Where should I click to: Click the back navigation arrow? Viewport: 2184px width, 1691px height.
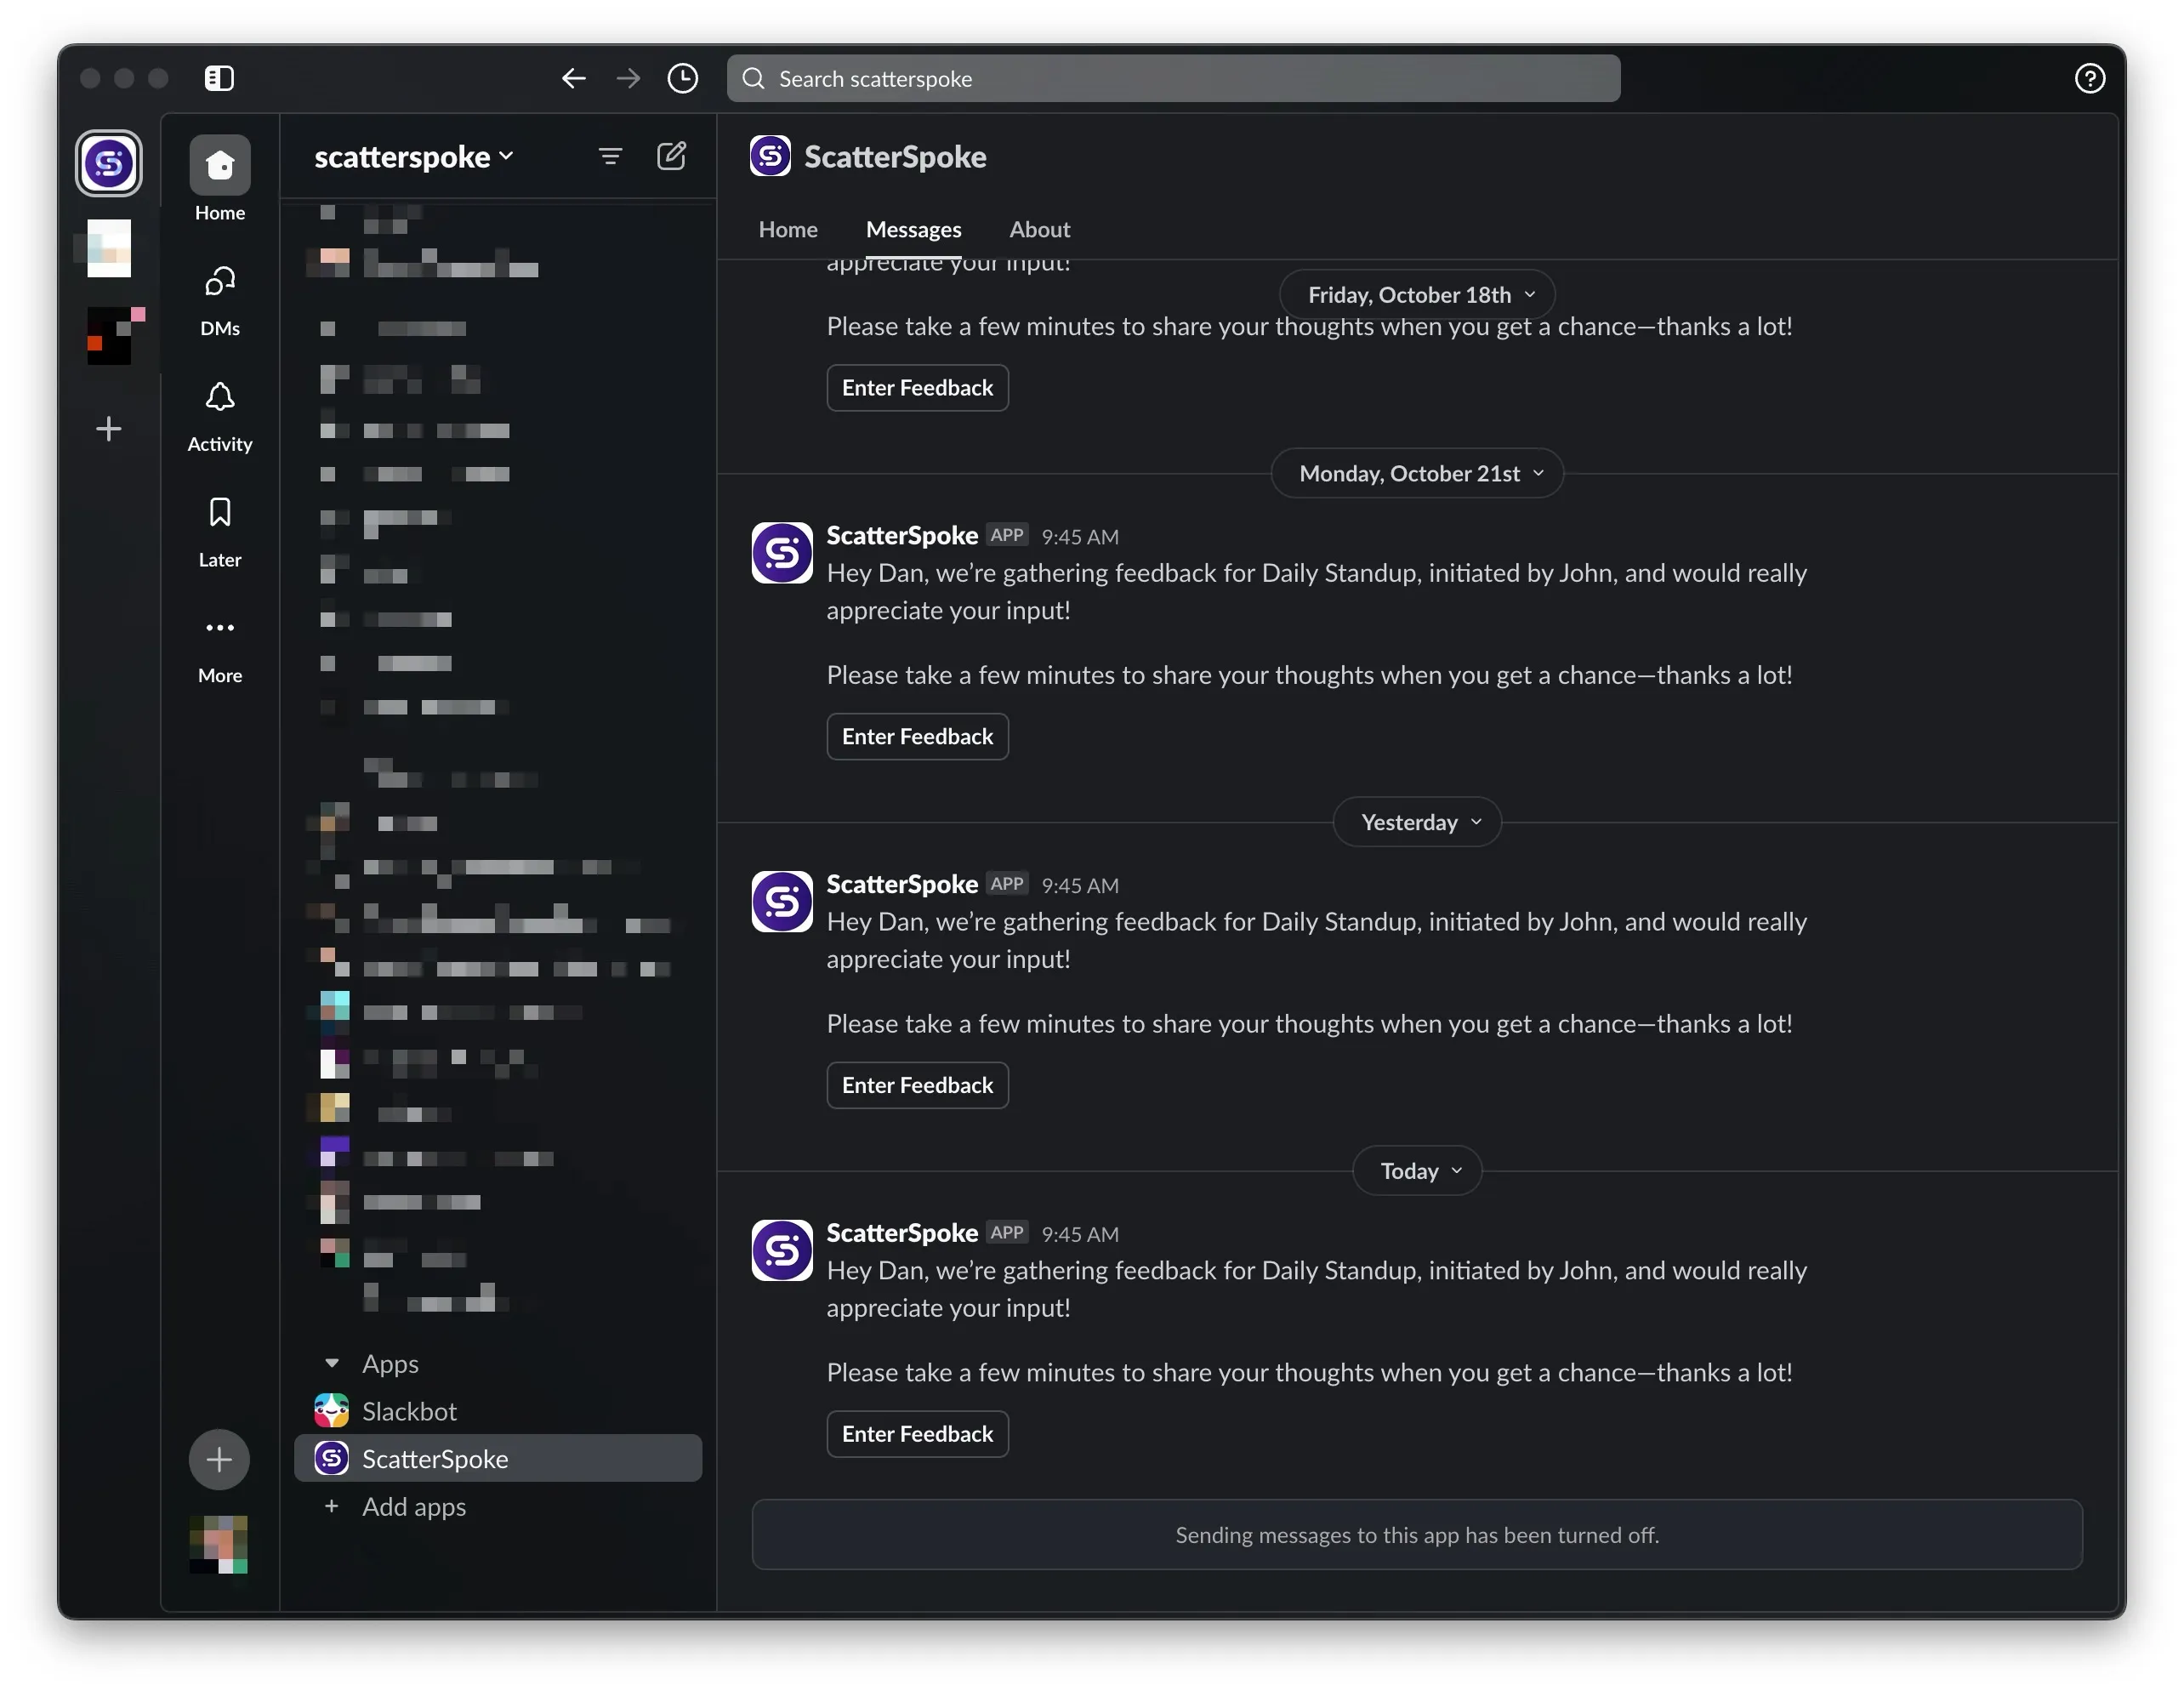(573, 78)
